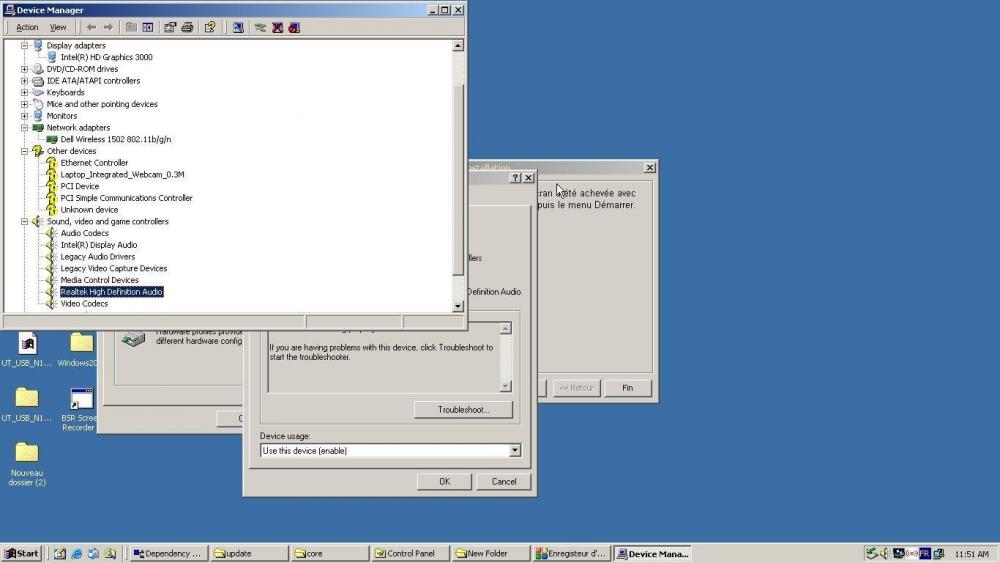Click the Help toolbar icon
Screen dimensions: 1000x563
pyautogui.click(x=210, y=27)
